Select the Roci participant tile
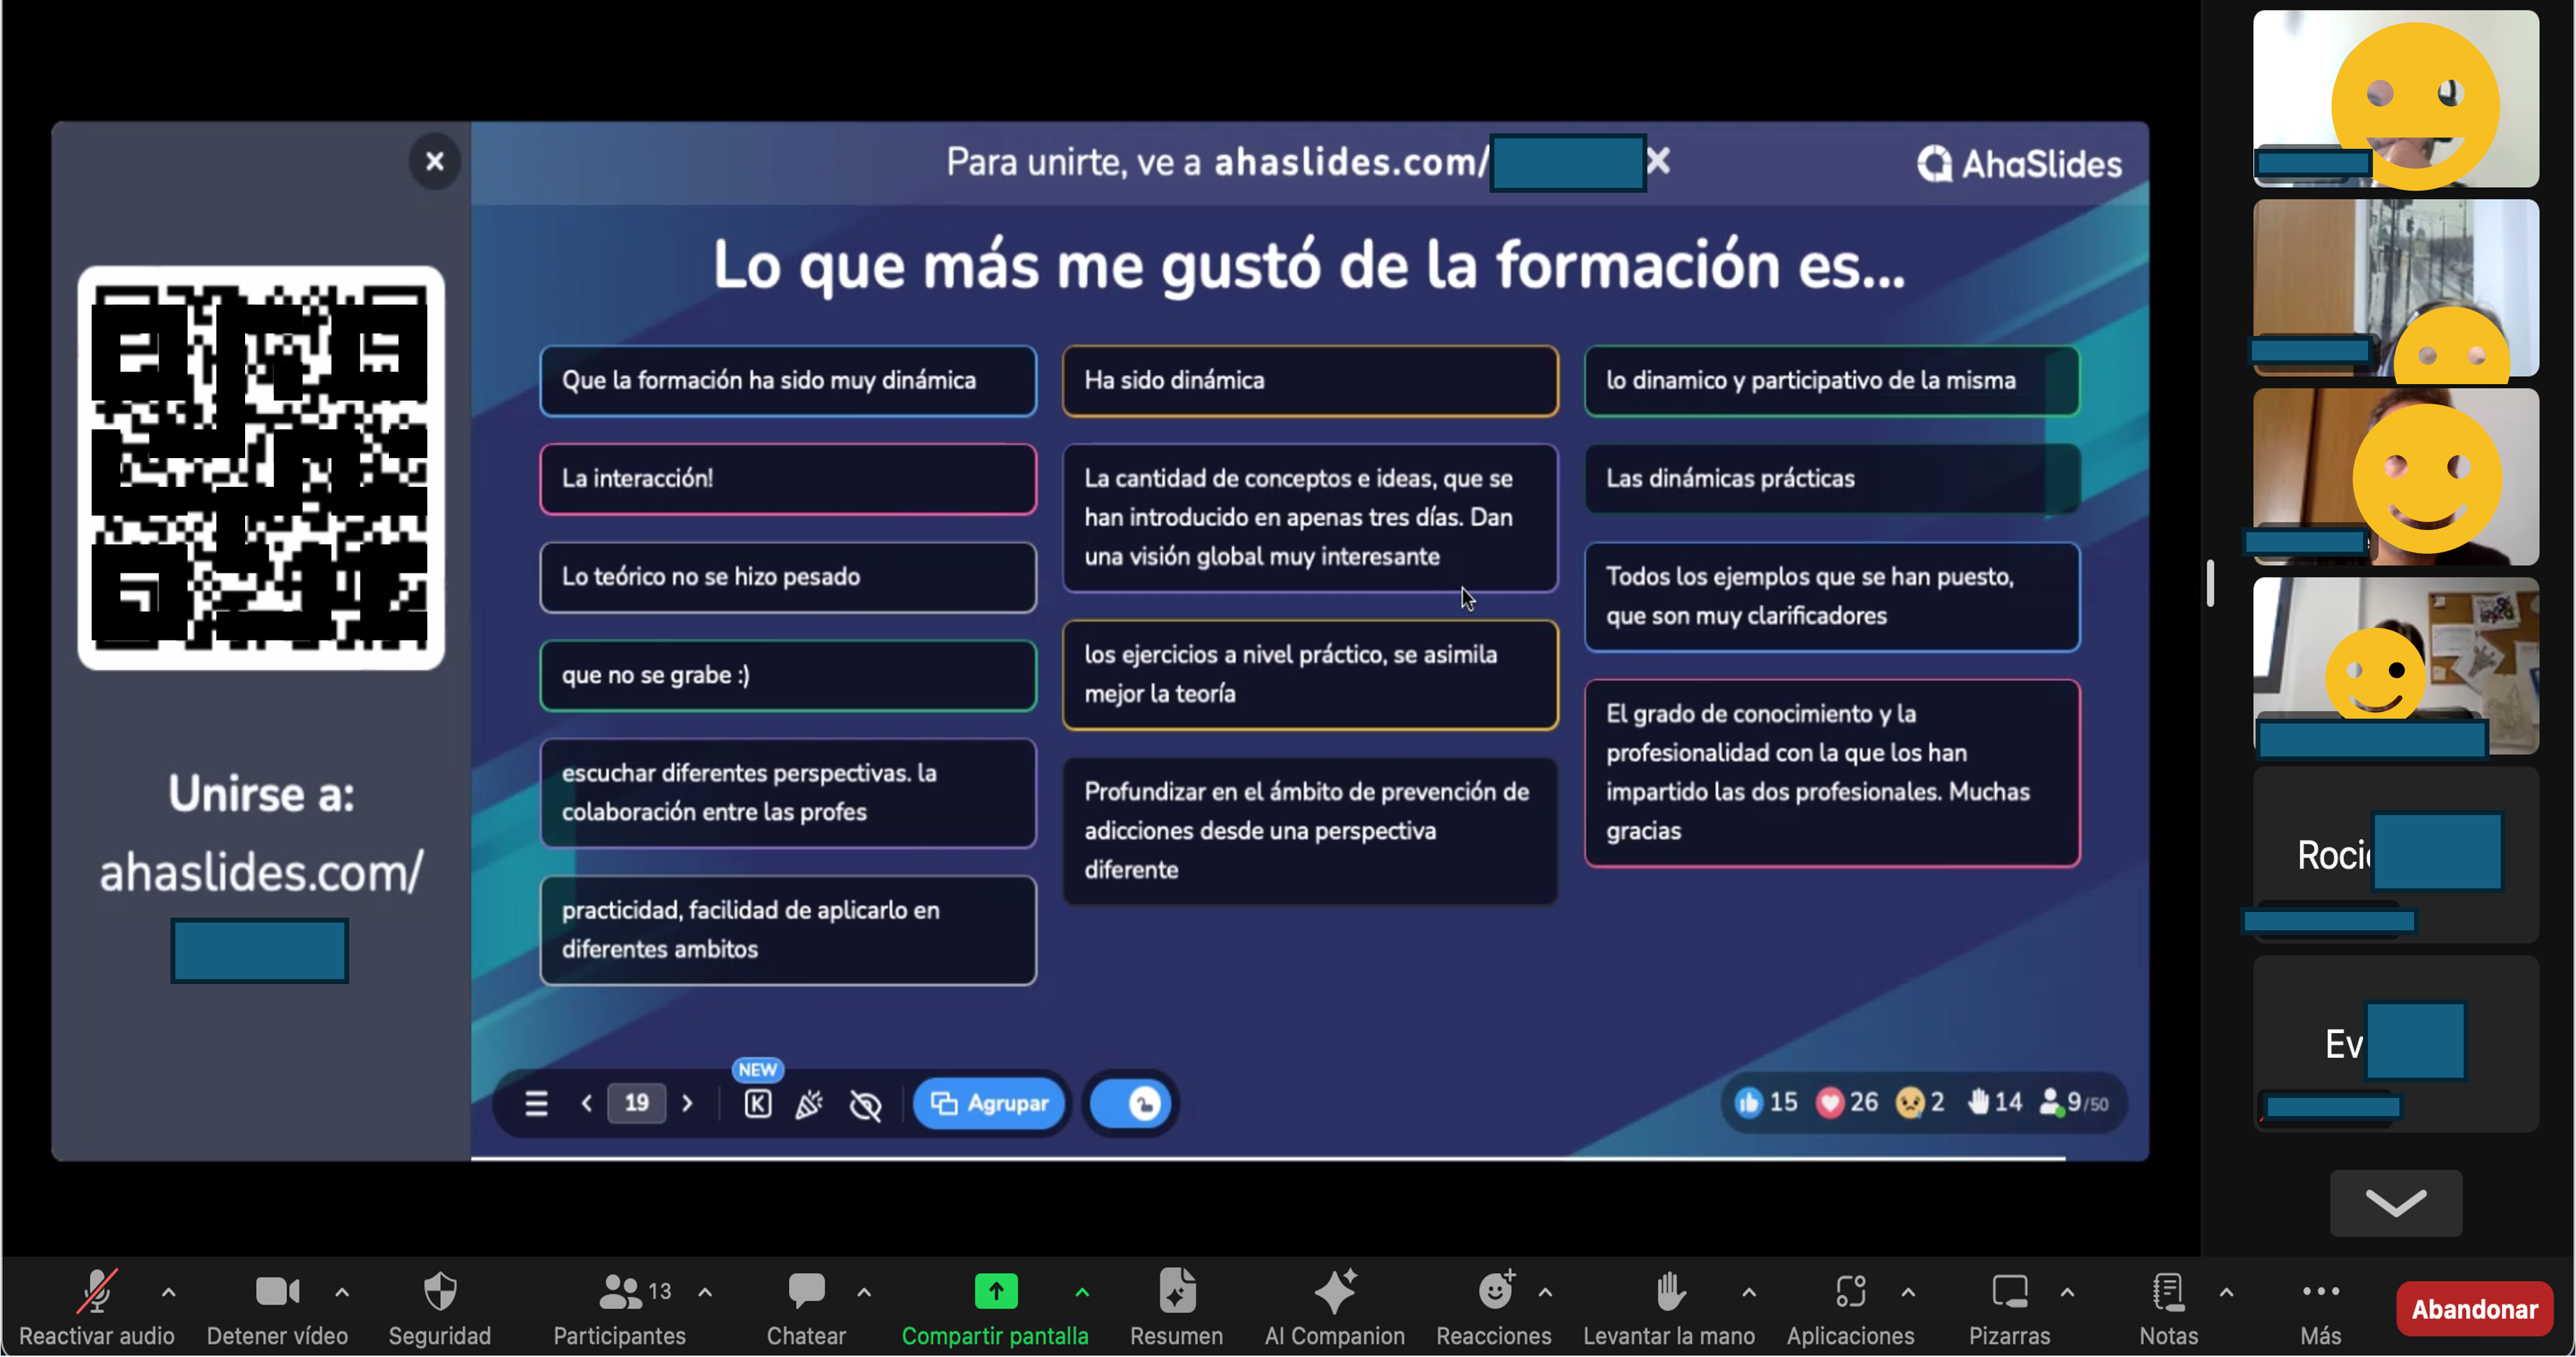2576x1357 pixels. point(2396,855)
